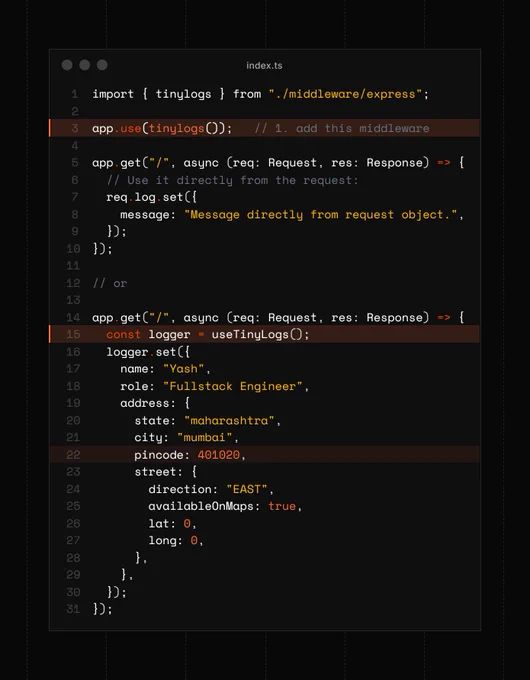Click the 'availableOnMaps:' key
The image size is (530, 680).
pyautogui.click(x=204, y=506)
